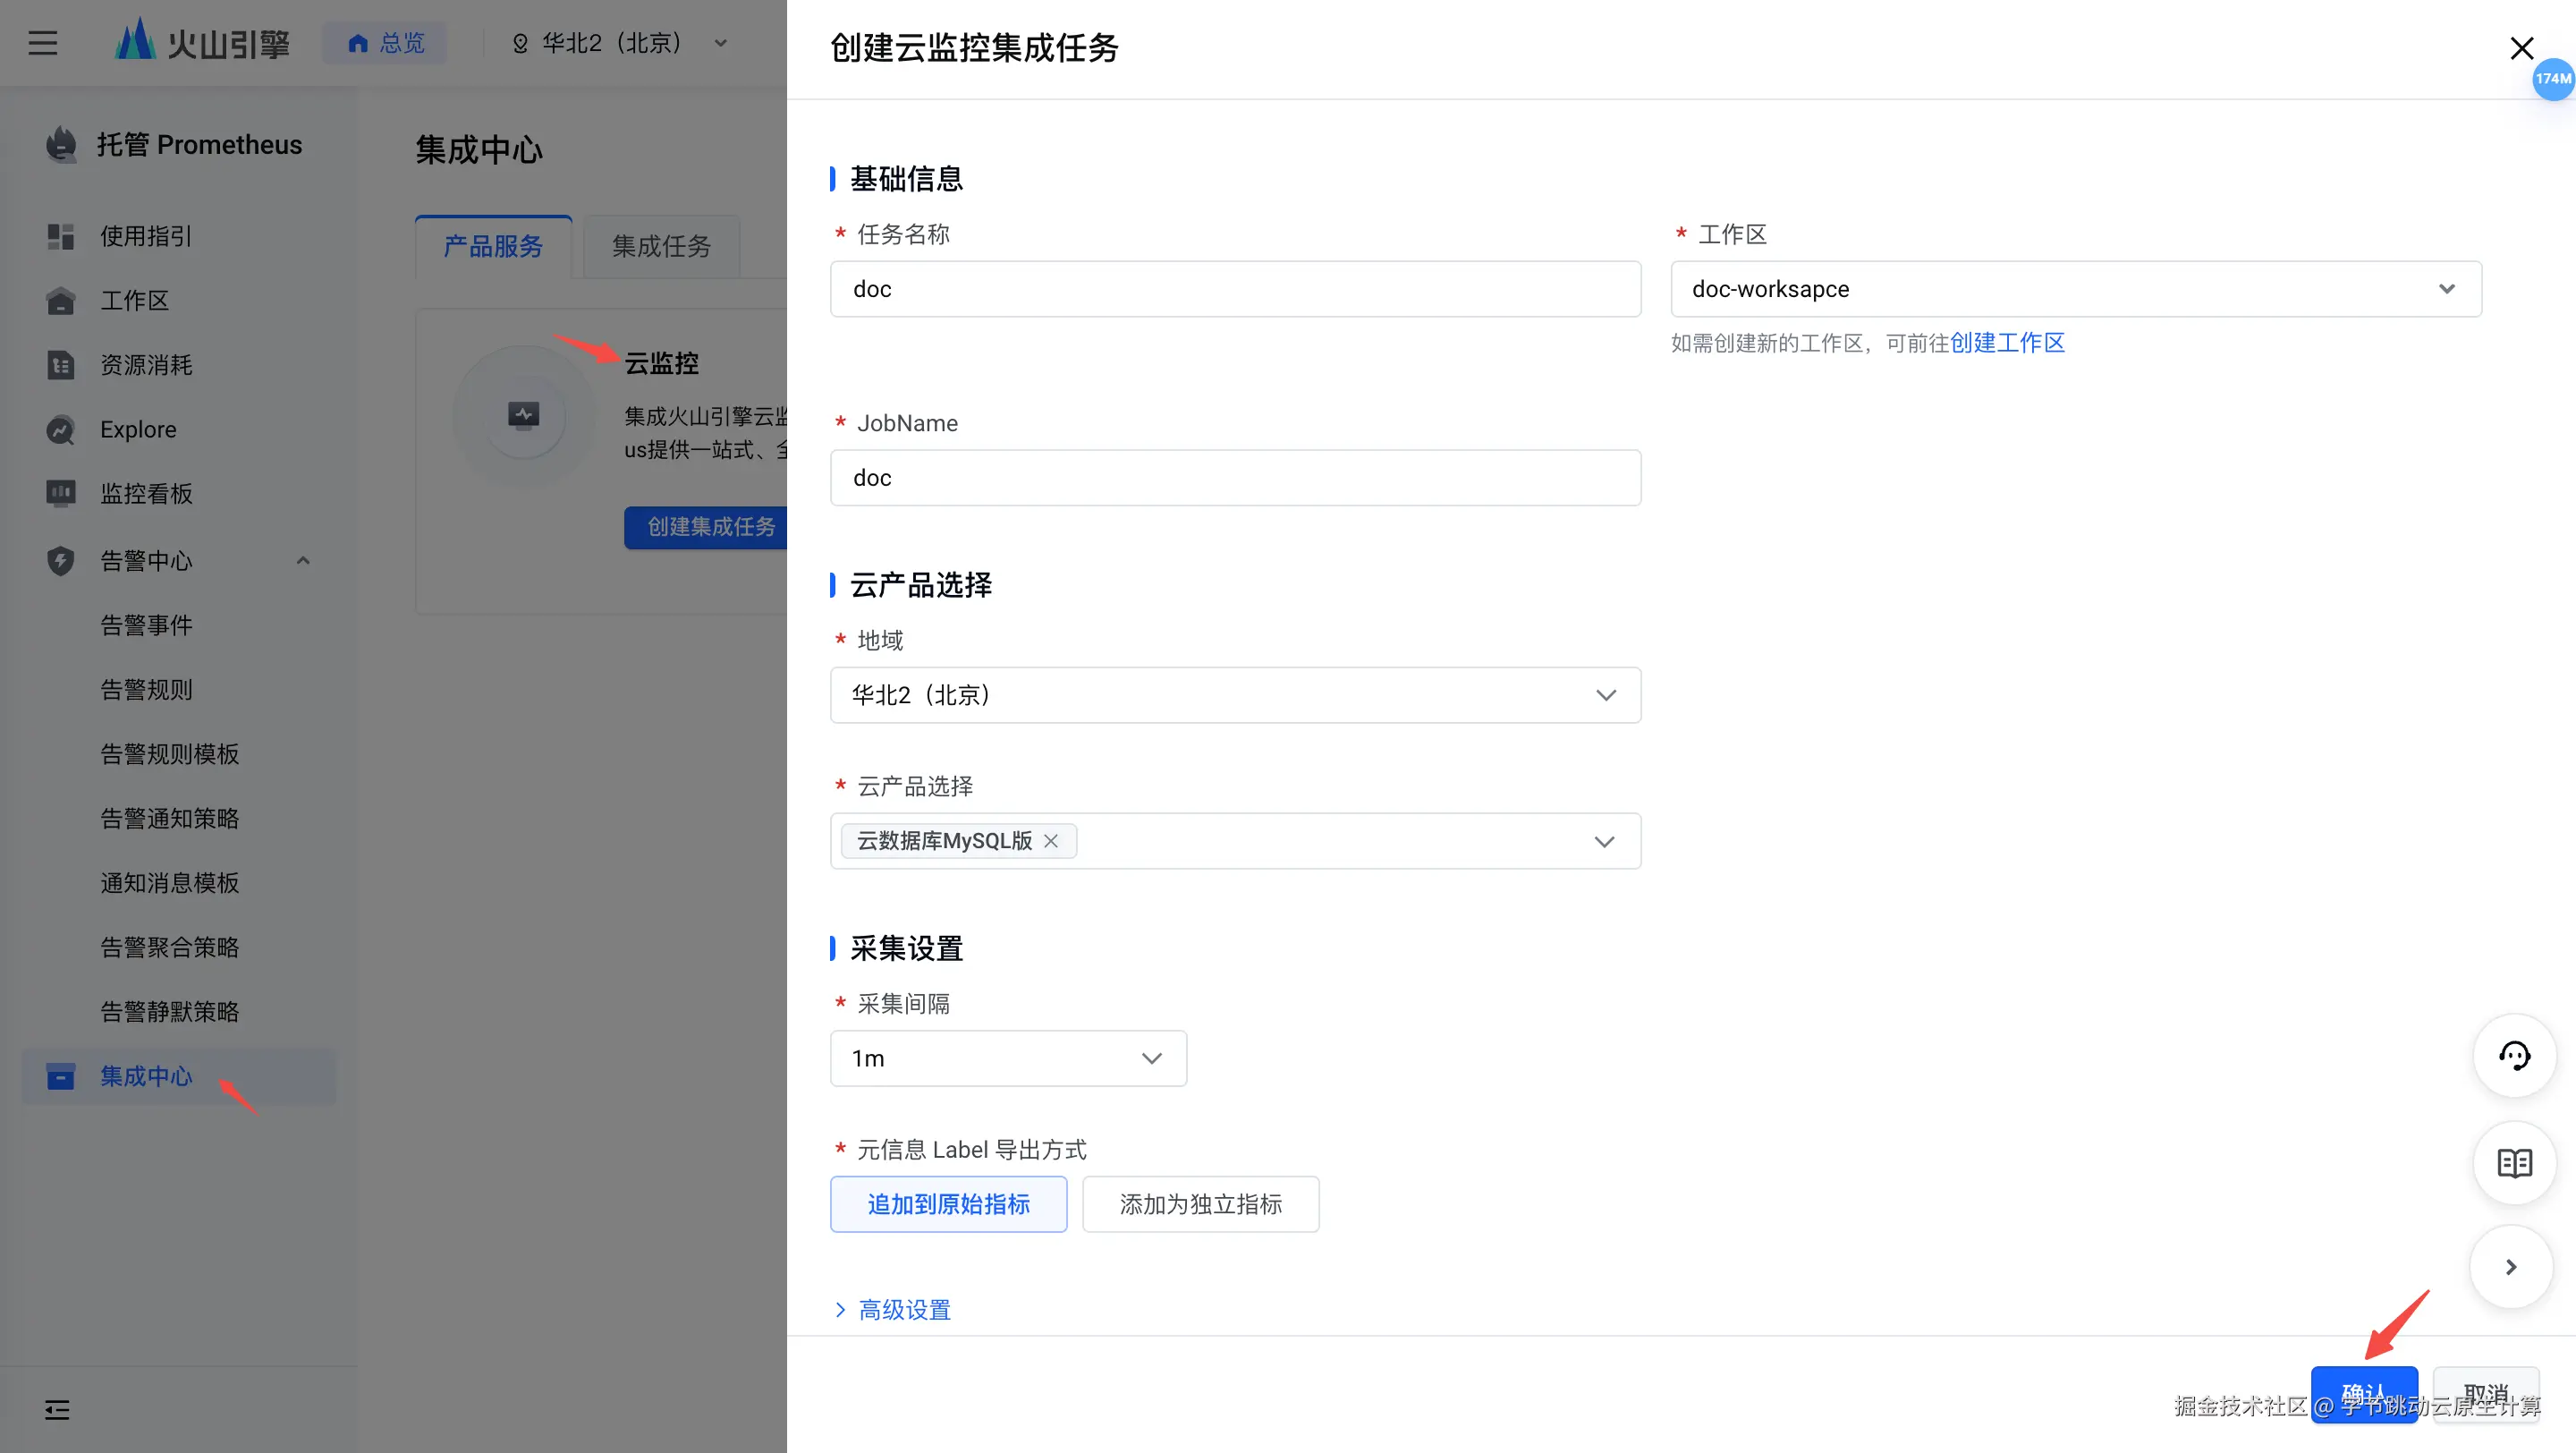Click the 创建工作区 link
This screenshot has width=2576, height=1453.
(2007, 343)
